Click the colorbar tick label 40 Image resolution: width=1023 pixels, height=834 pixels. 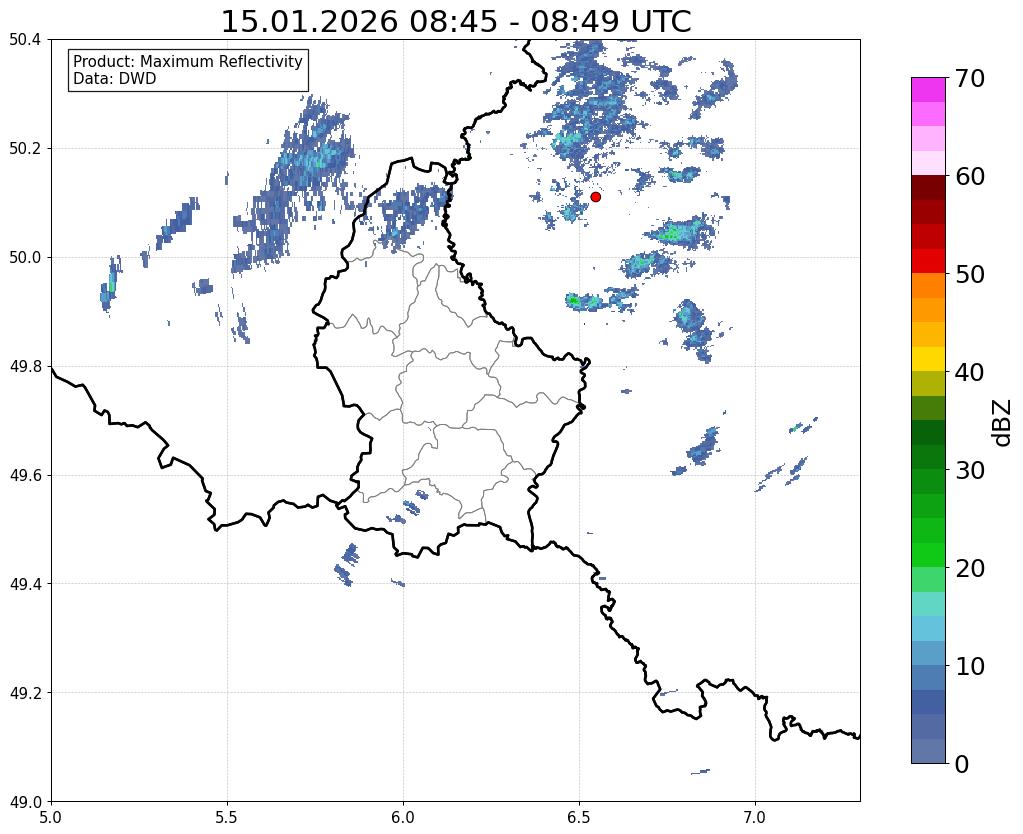click(970, 372)
